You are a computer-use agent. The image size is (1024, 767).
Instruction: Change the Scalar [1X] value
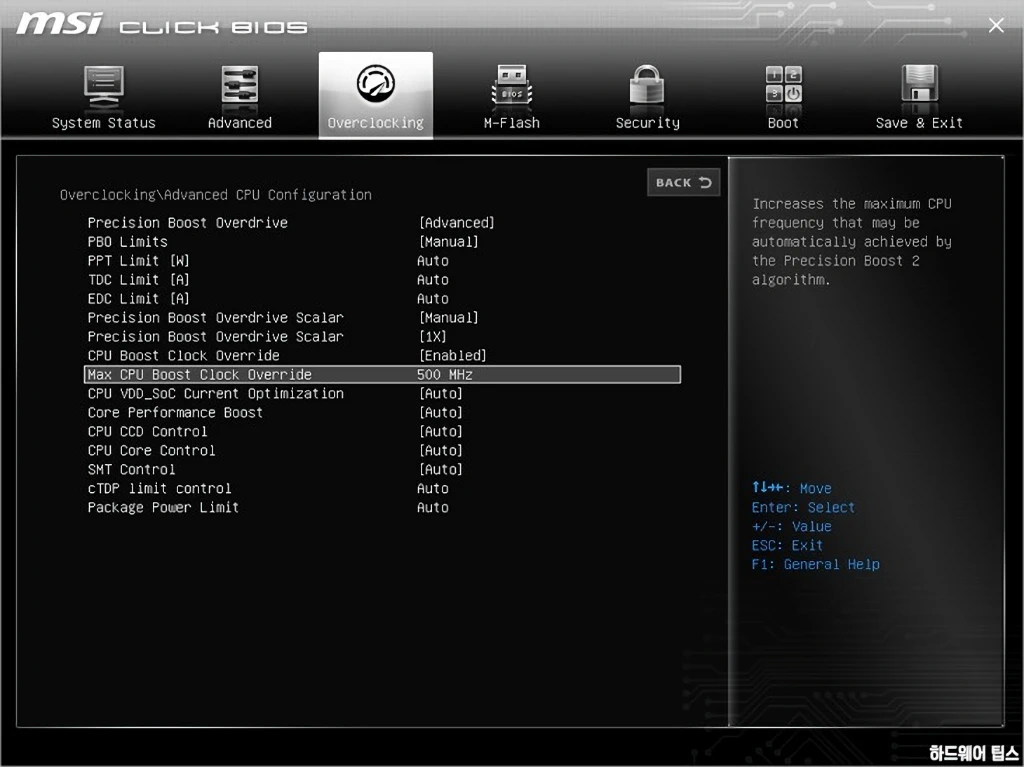(432, 336)
